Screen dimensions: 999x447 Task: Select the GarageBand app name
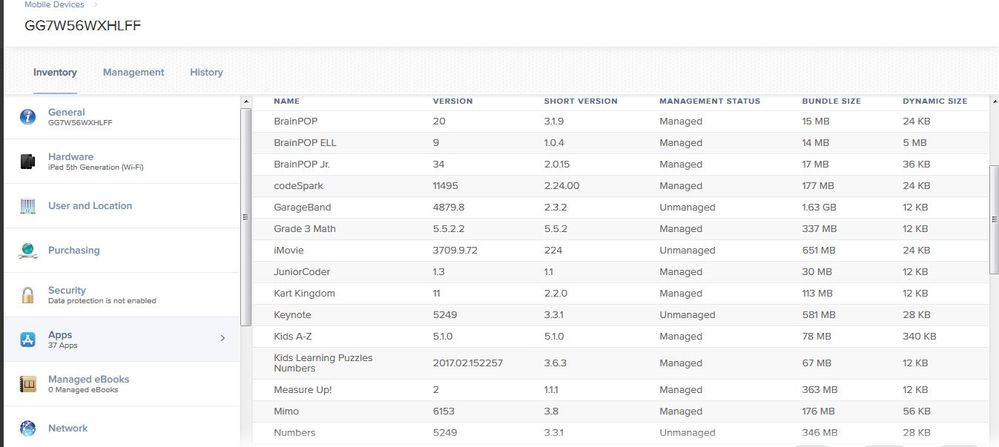(x=302, y=208)
